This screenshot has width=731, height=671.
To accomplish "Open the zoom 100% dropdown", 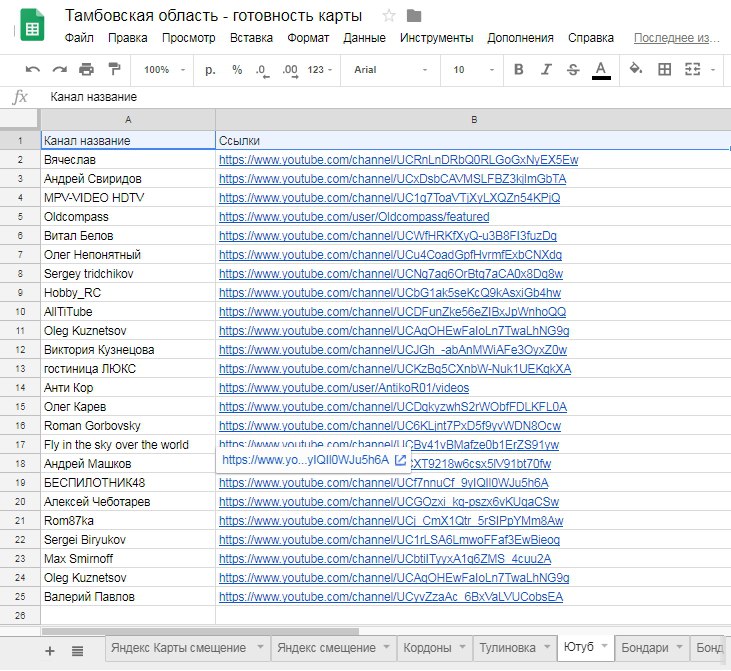I will click(x=164, y=69).
